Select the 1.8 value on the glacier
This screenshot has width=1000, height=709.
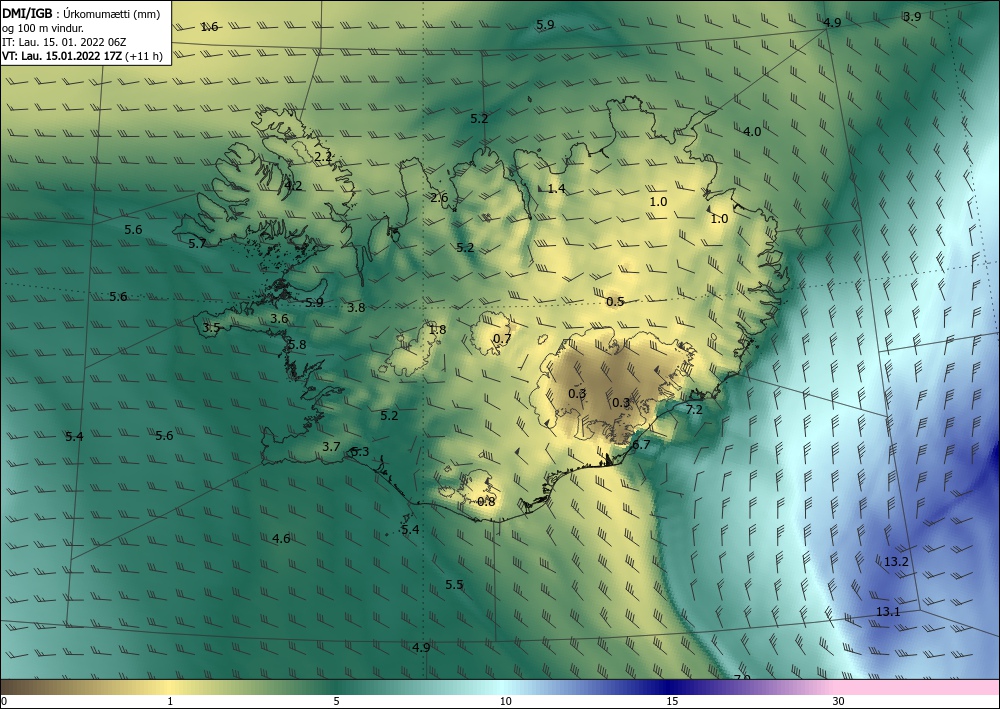(437, 330)
